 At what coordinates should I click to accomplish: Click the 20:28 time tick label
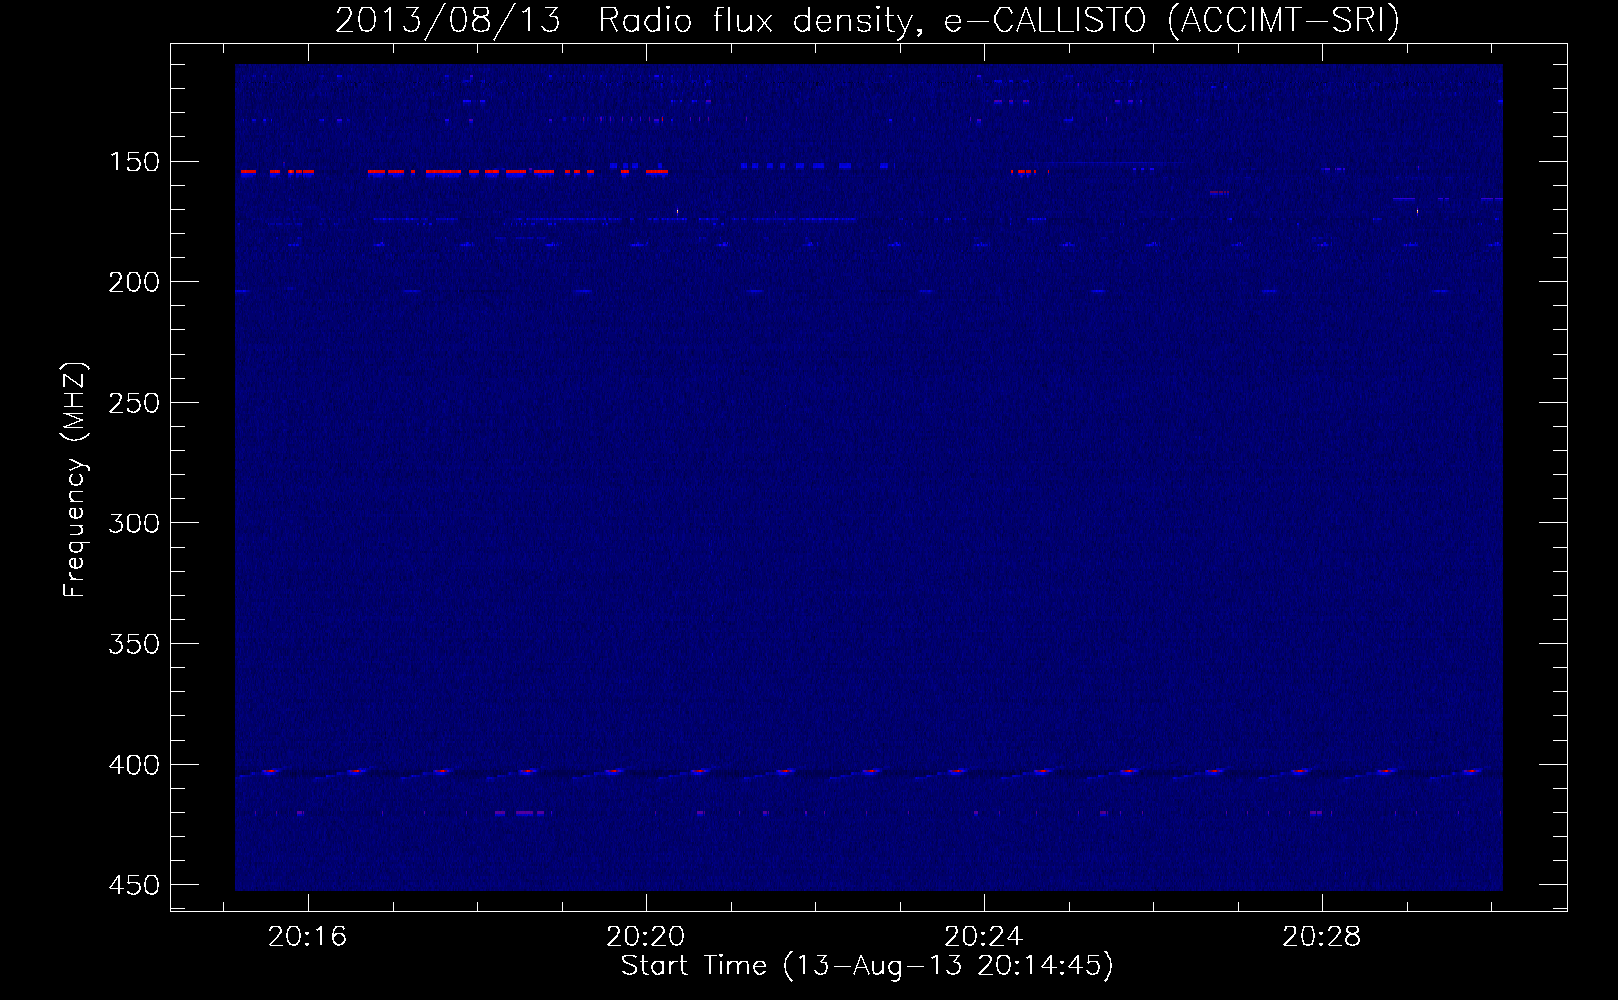coord(1322,937)
